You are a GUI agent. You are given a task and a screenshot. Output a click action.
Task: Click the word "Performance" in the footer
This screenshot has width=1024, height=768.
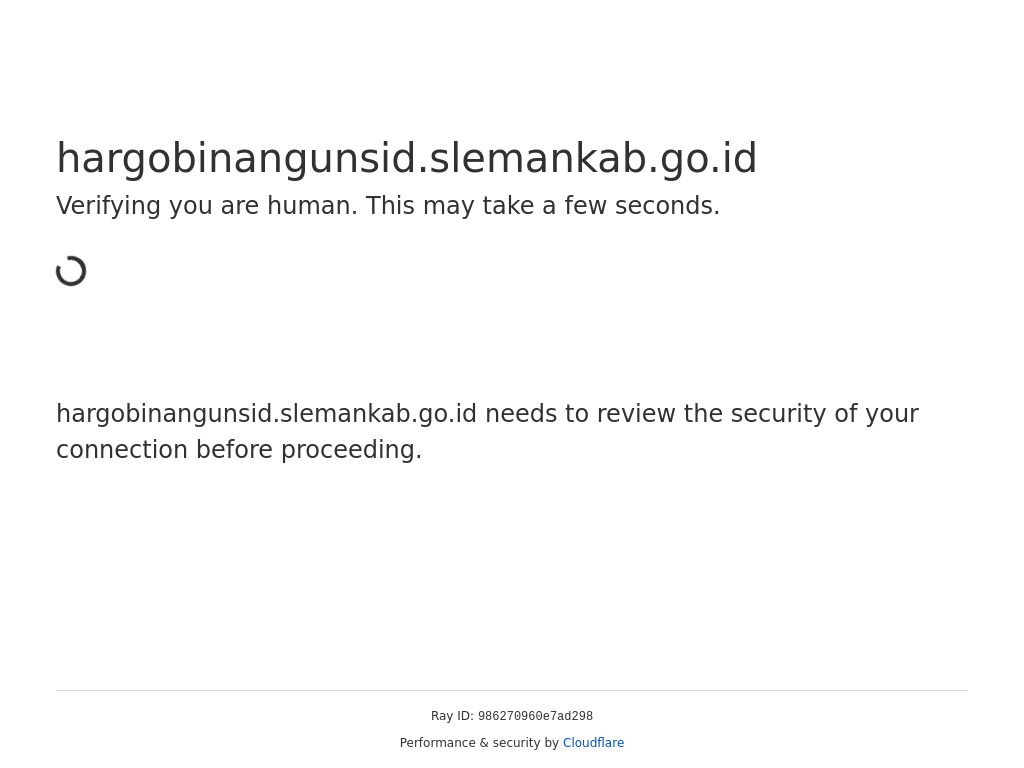pos(437,743)
